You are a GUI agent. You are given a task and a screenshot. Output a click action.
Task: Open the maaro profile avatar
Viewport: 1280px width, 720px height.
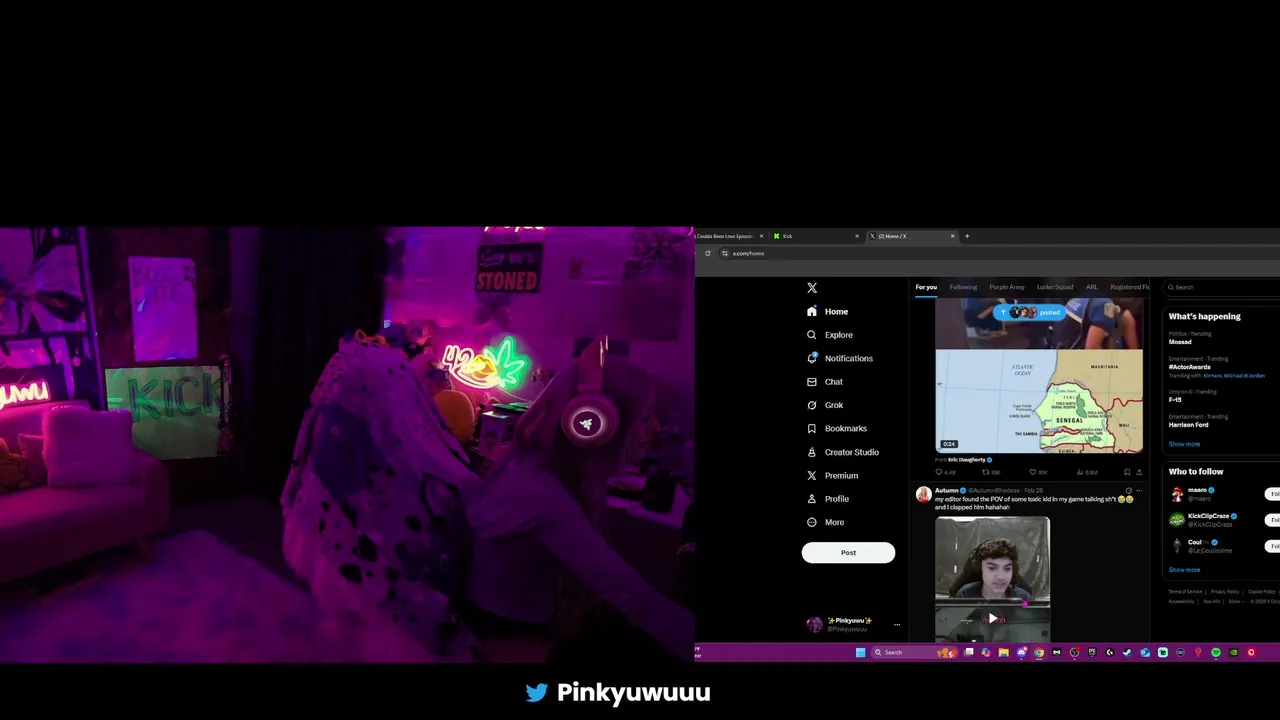(x=1177, y=494)
